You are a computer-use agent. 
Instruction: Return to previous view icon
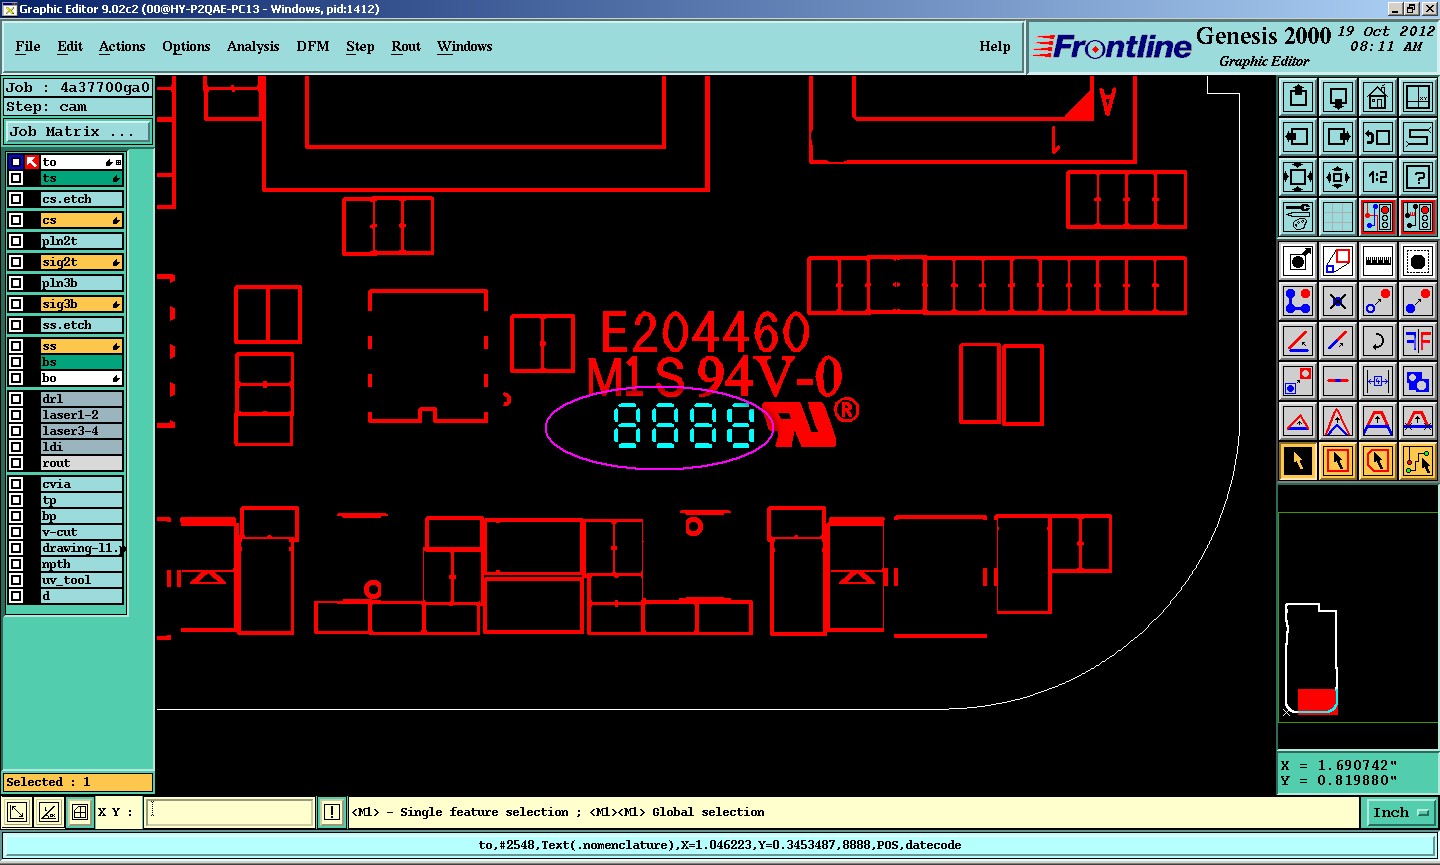(1378, 137)
